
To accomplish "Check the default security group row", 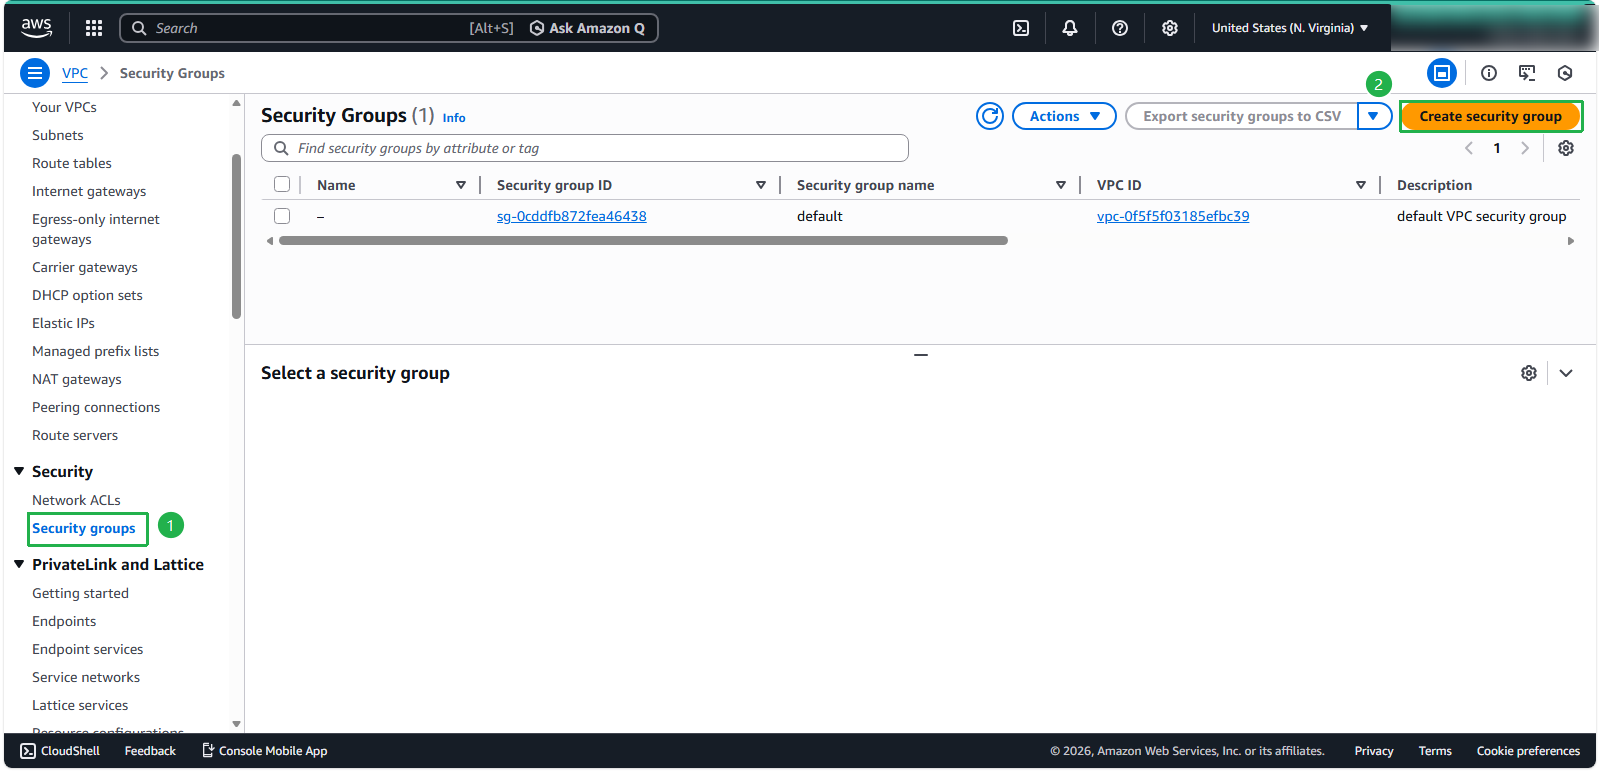I will click(282, 216).
